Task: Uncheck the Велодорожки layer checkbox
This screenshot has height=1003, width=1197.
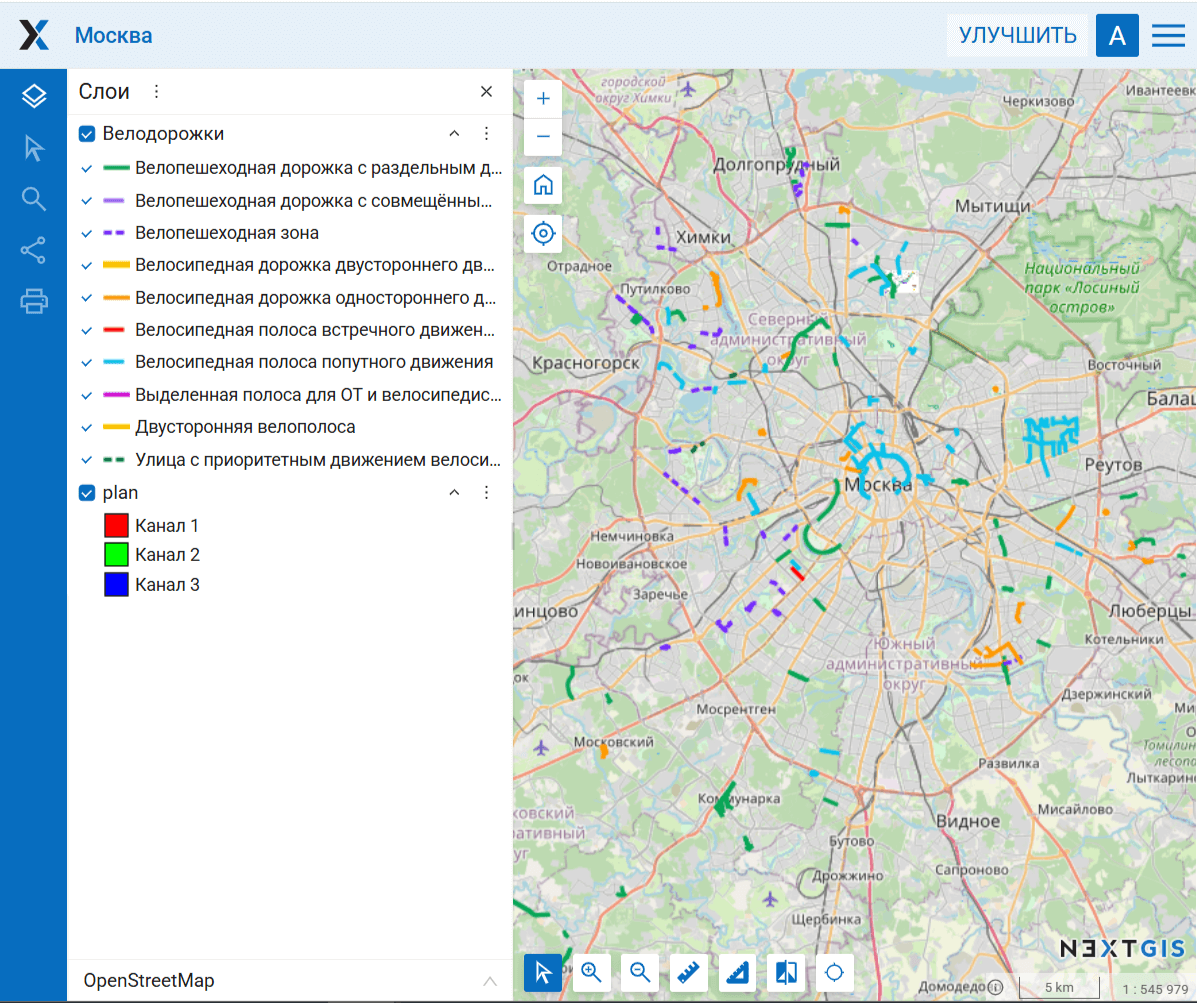Action: 87,134
